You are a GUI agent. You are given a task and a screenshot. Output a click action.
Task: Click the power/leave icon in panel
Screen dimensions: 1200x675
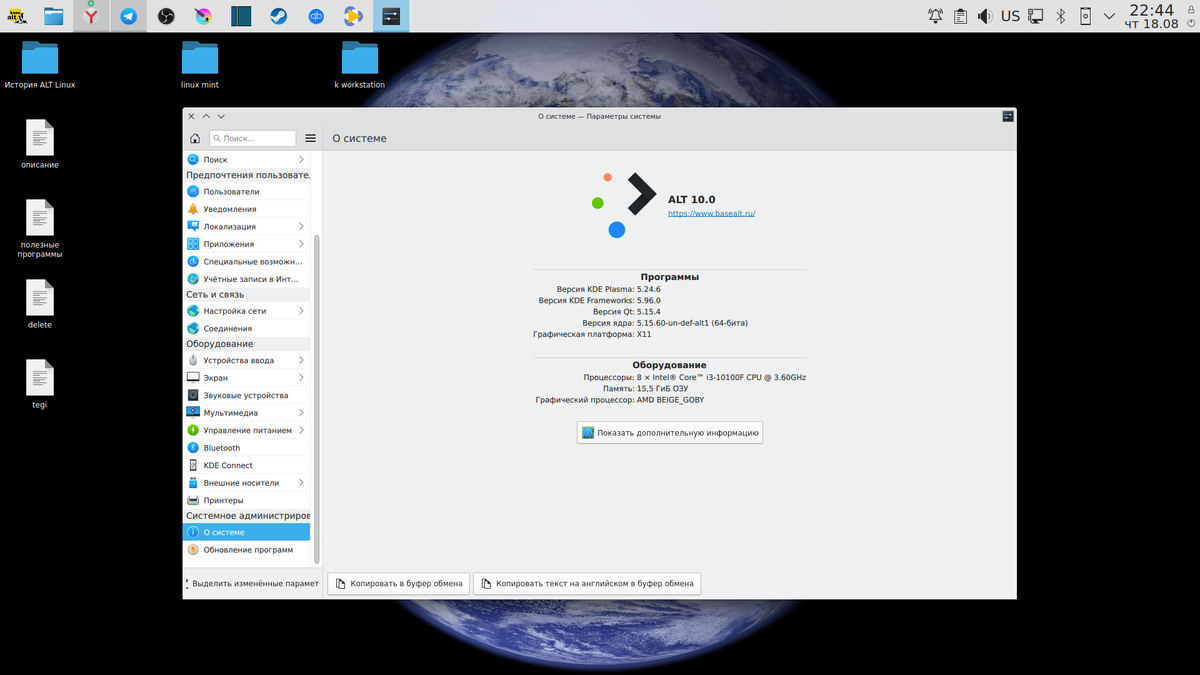tap(1190, 24)
